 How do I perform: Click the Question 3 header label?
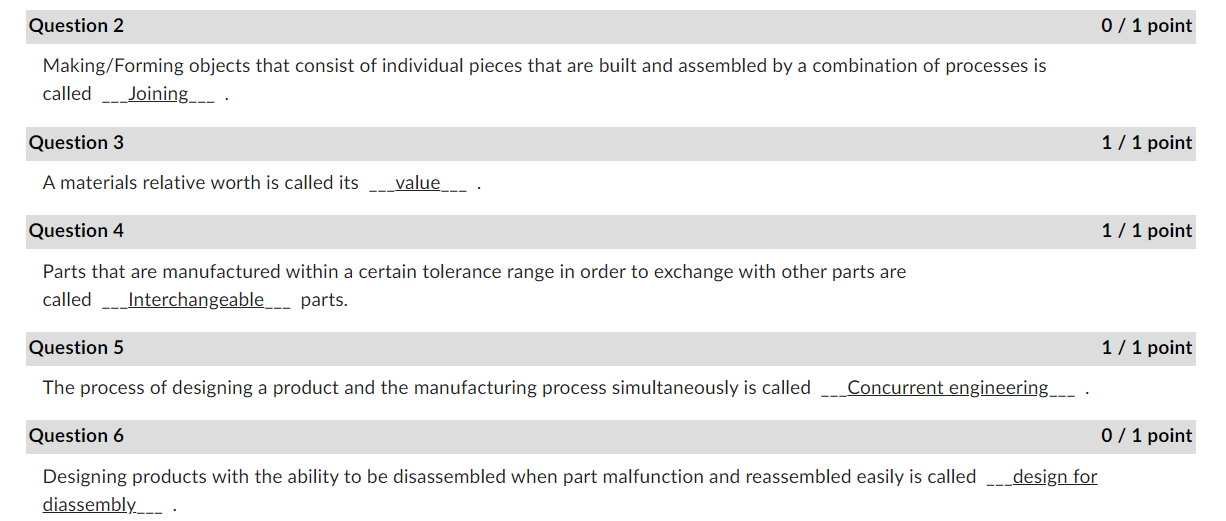(x=76, y=143)
